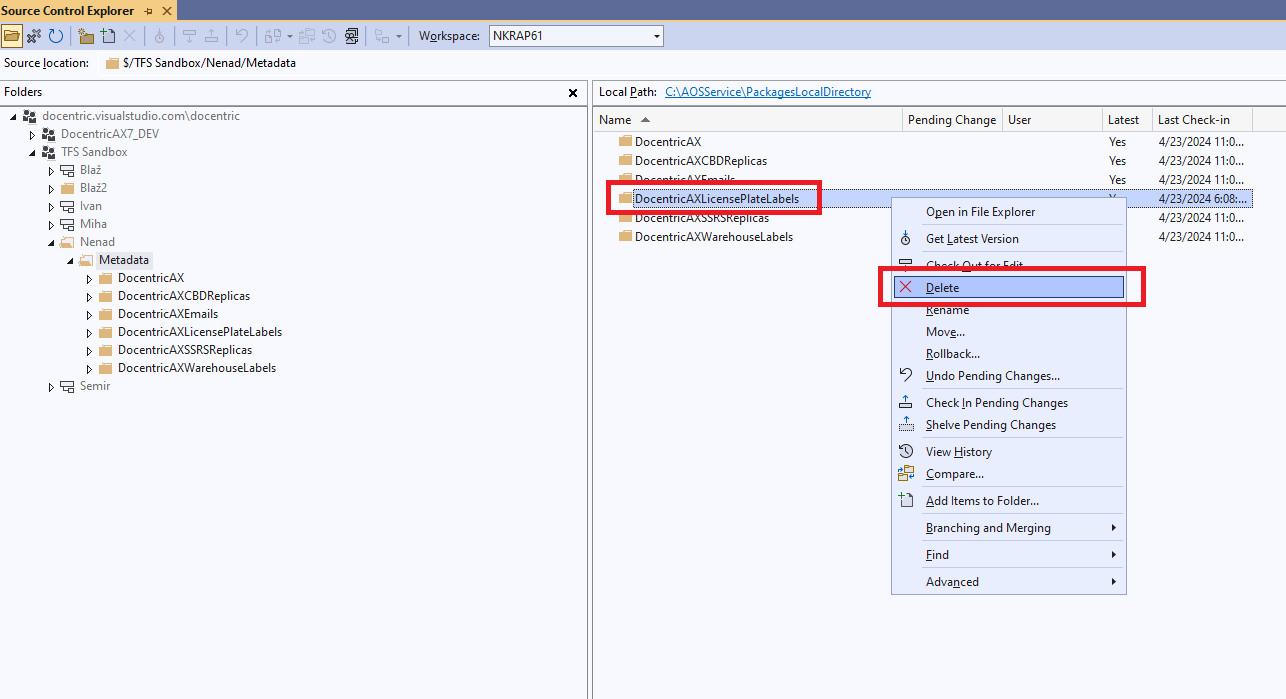Click the disconnected source control icon

click(x=34, y=36)
